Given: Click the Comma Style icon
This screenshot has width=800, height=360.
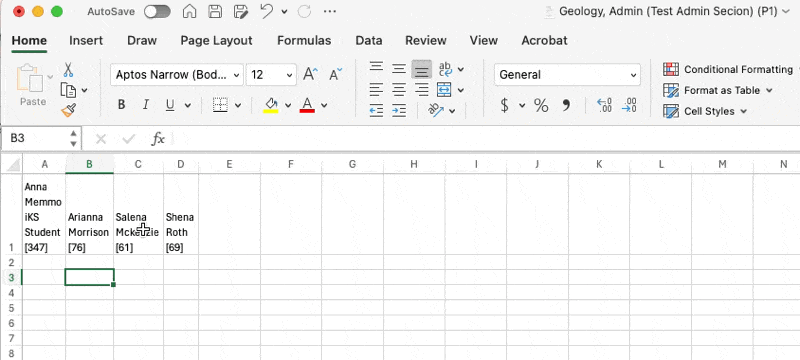Looking at the screenshot, I should pyautogui.click(x=566, y=106).
